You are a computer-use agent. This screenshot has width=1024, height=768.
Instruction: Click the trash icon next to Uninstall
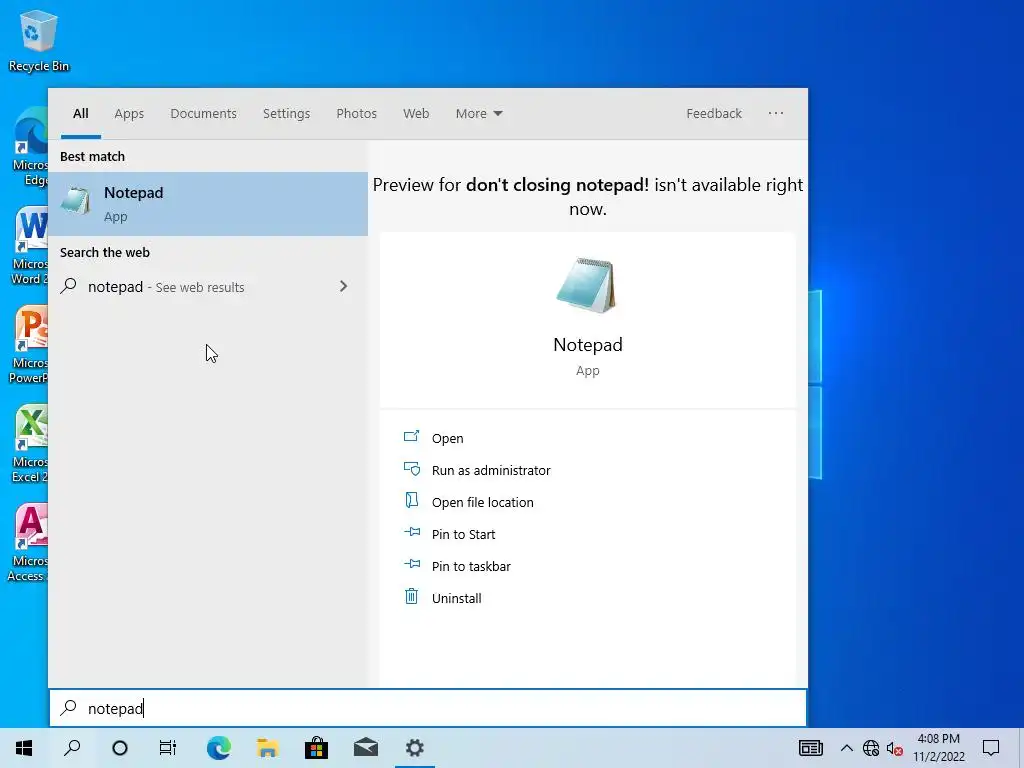click(x=411, y=596)
